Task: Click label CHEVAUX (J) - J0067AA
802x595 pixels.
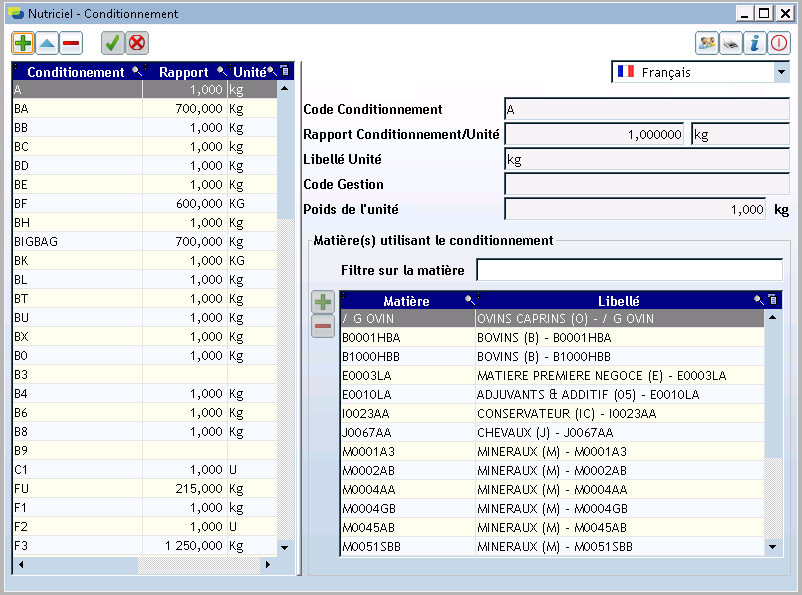Action: tap(545, 432)
